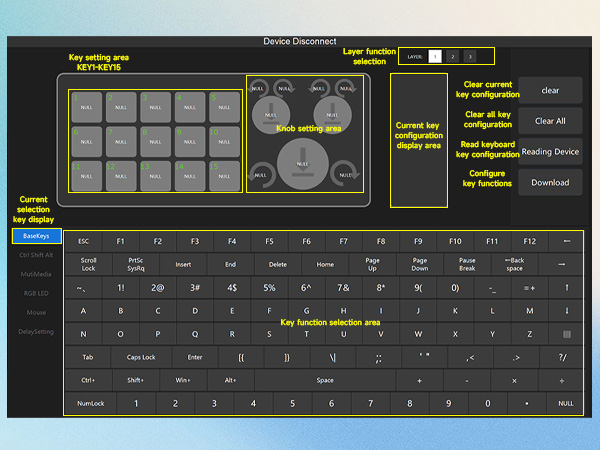Select key 3 in the key setting area
The image size is (600, 450).
155,108
